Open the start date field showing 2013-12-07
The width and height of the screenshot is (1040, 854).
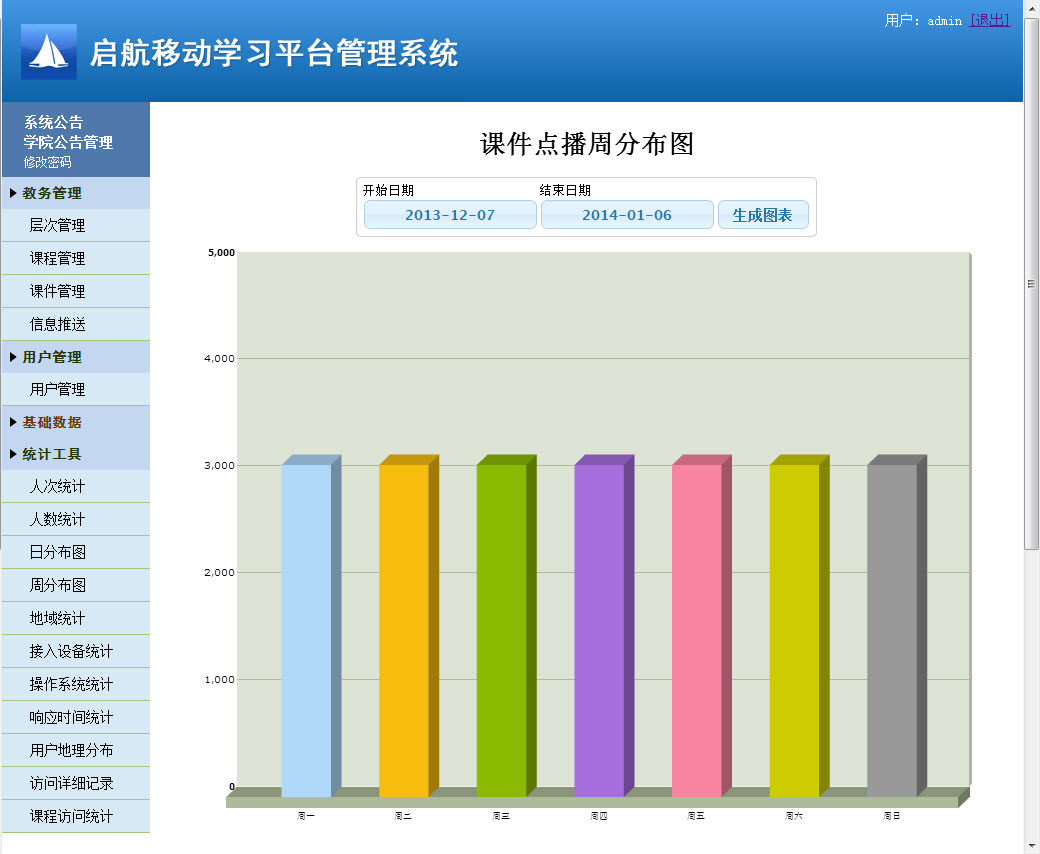pos(449,214)
